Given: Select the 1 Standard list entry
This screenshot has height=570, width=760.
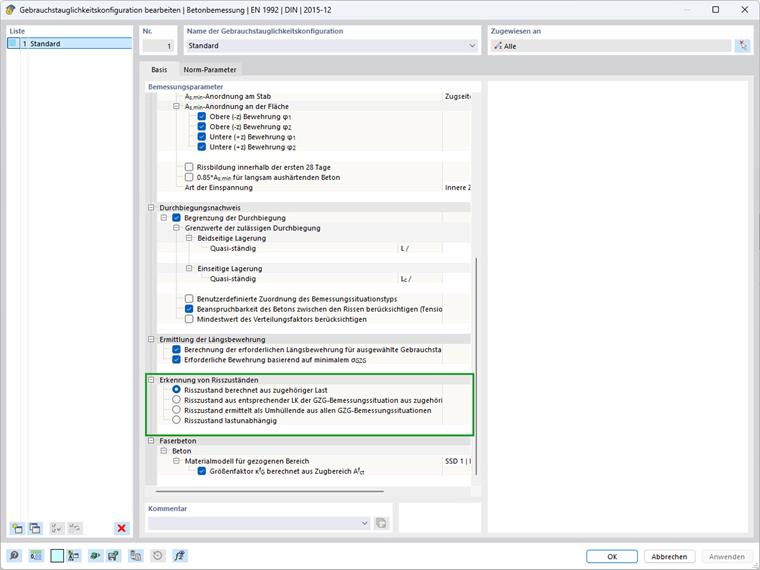Looking at the screenshot, I should point(69,44).
